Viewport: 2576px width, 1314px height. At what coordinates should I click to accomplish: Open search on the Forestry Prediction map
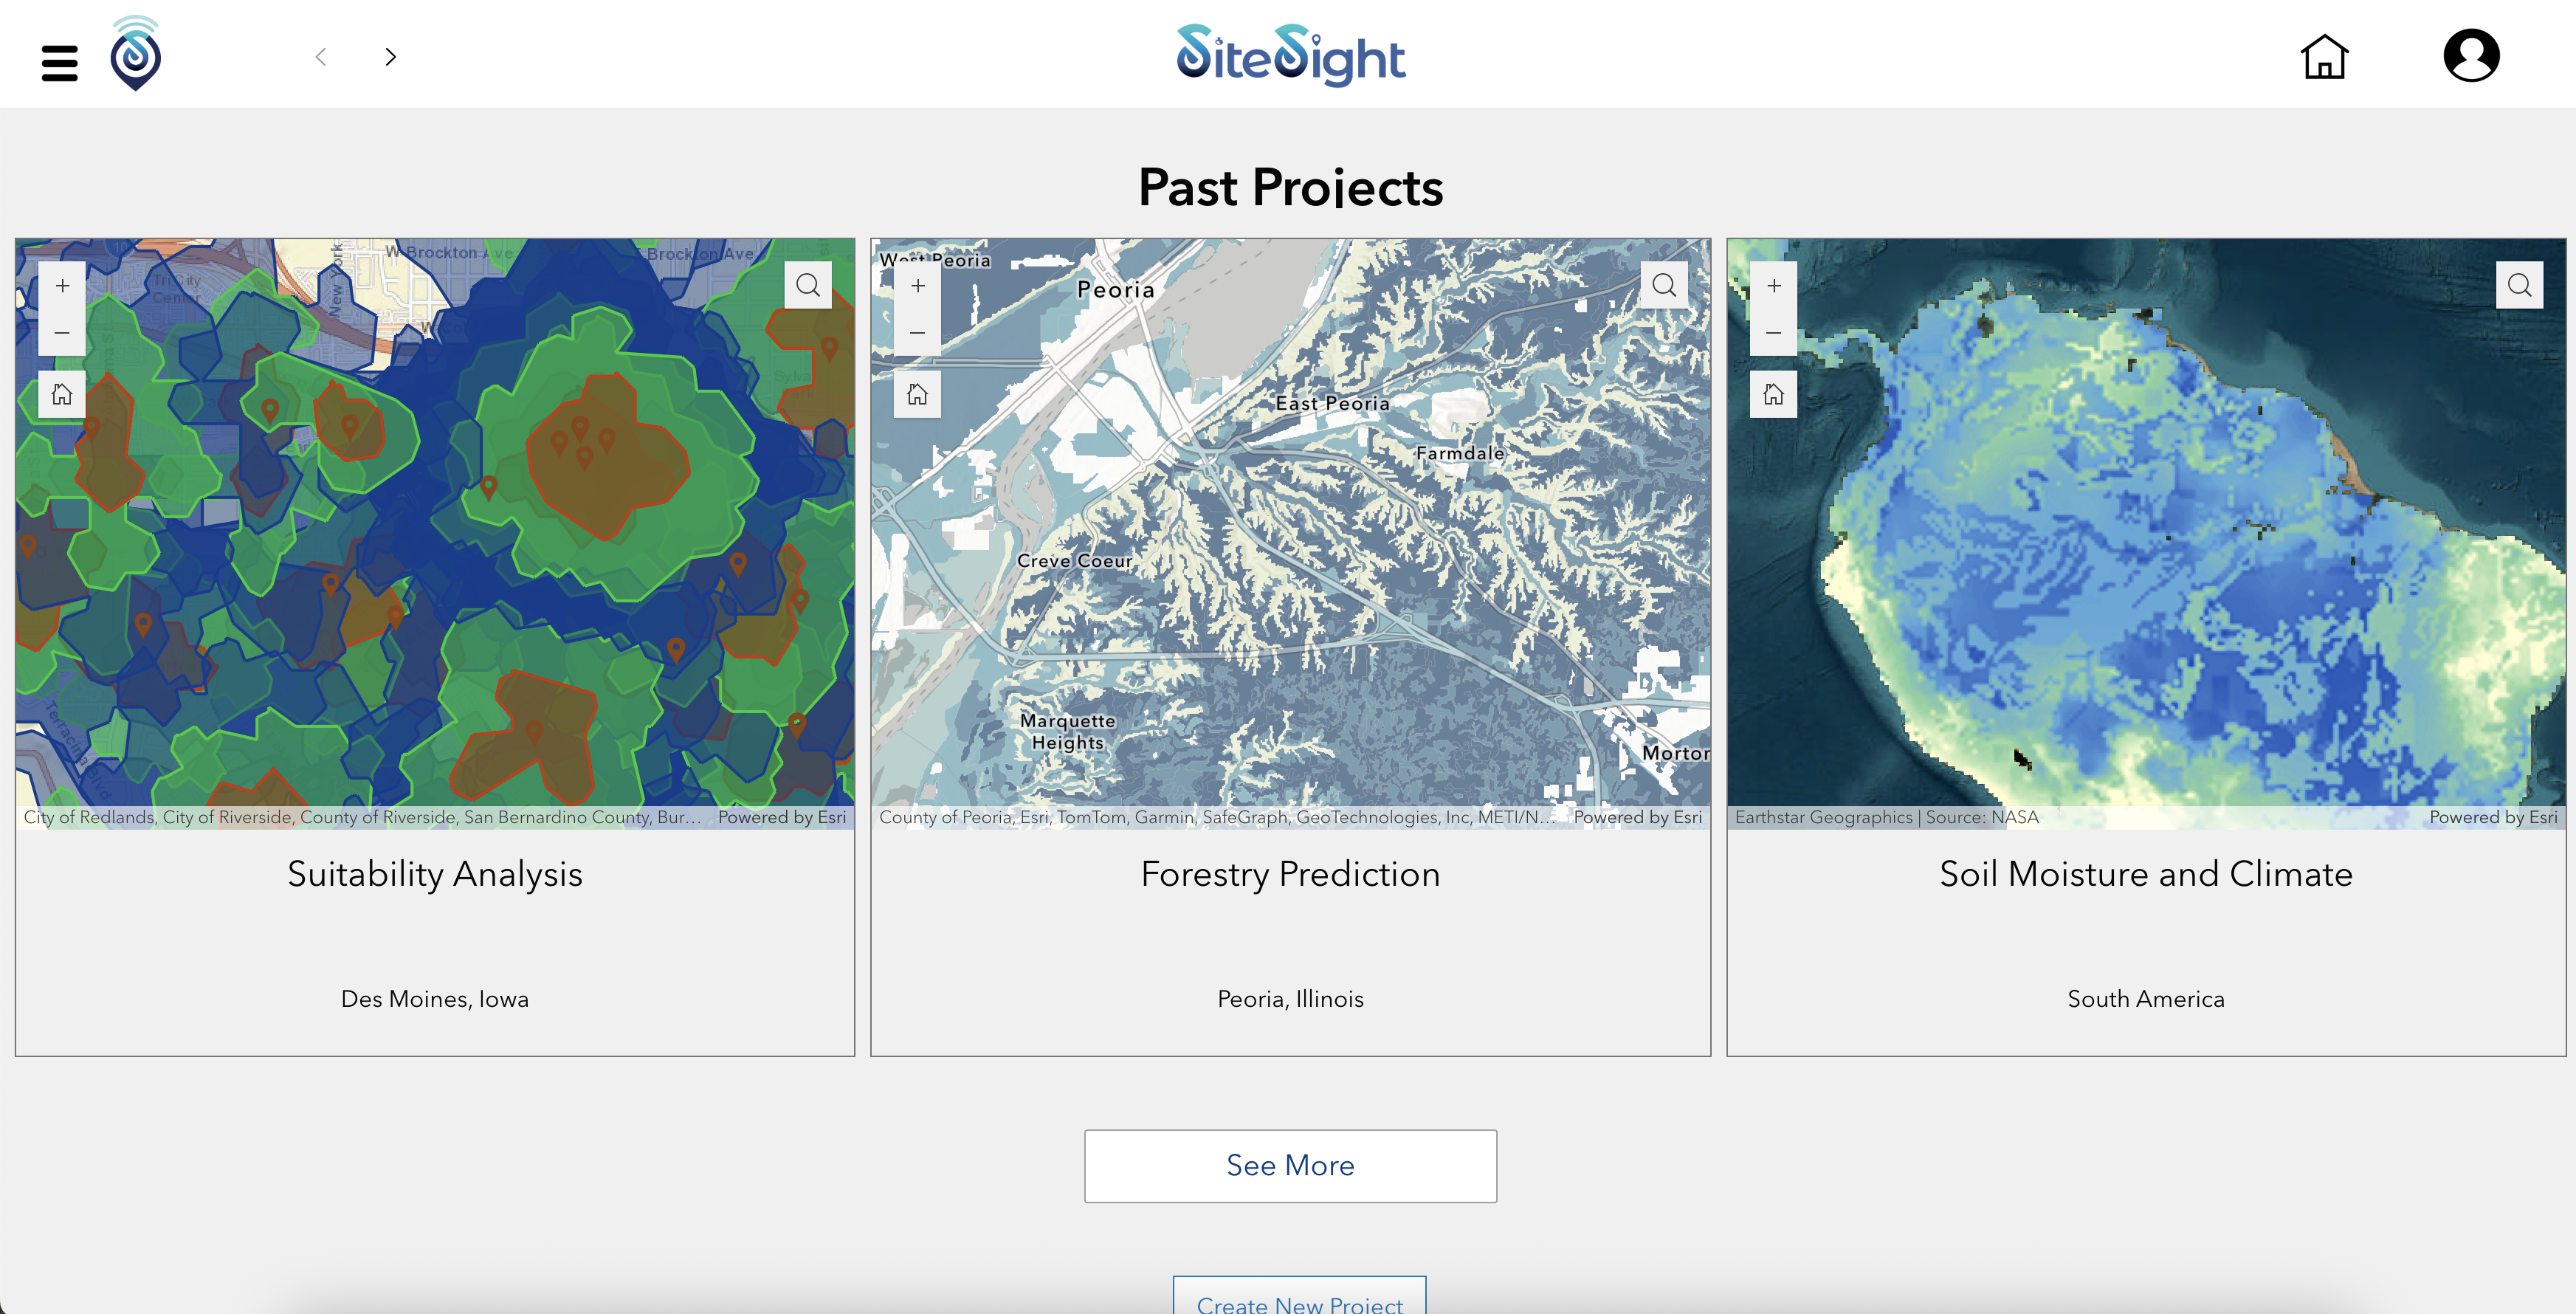[x=1663, y=286]
